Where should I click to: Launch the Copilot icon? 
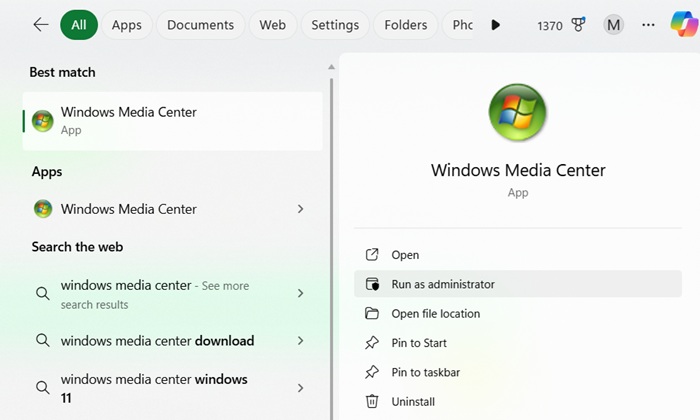684,24
